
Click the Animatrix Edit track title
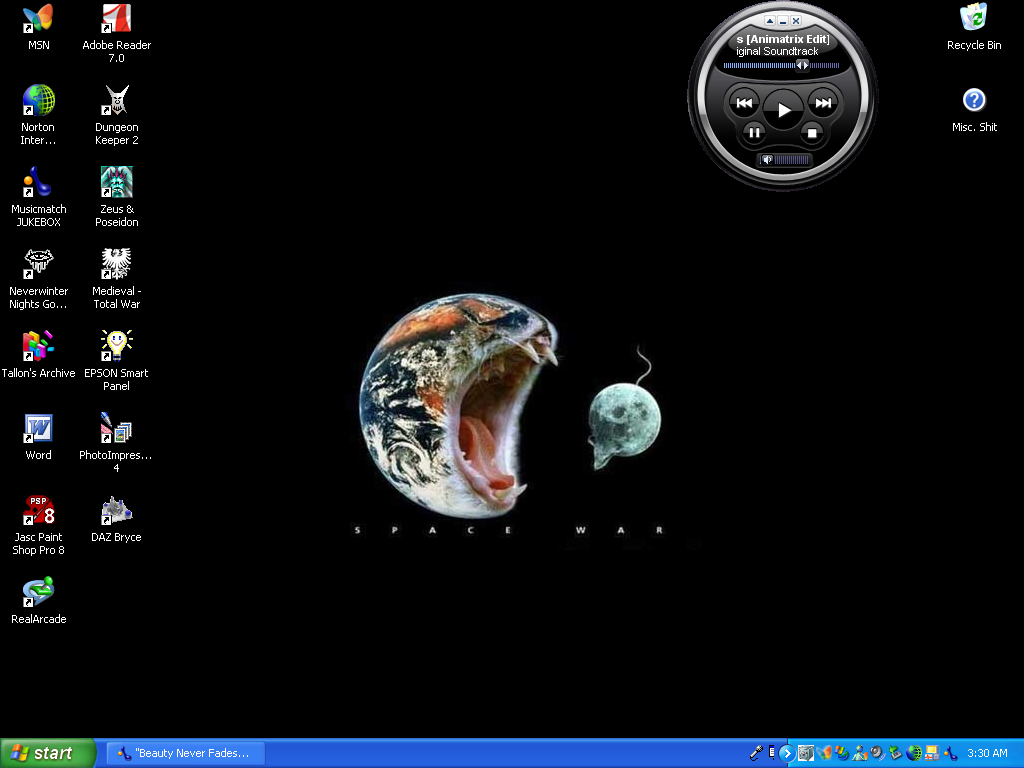pos(782,39)
